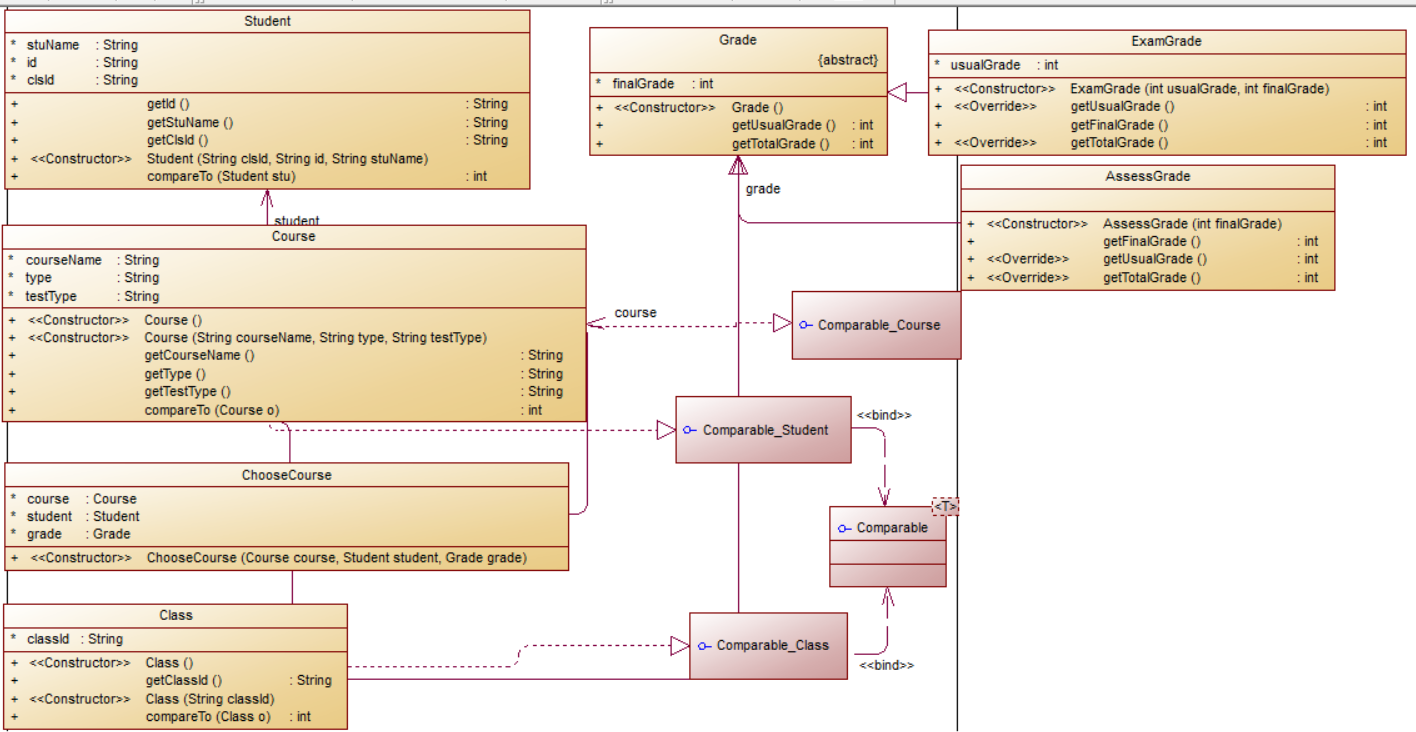This screenshot has height=732, width=1416.
Task: Select the ExamGrade class title
Action: click(1167, 41)
